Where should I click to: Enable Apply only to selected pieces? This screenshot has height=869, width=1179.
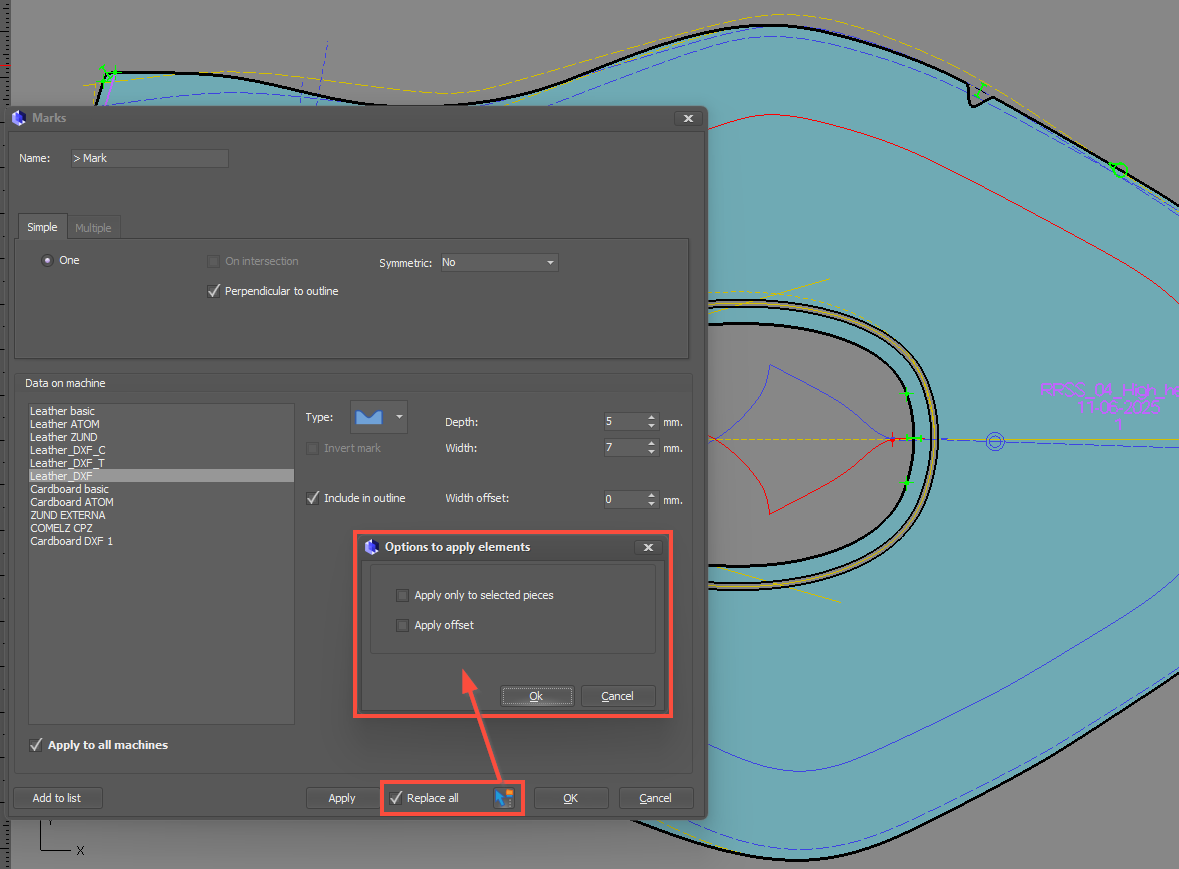pos(403,595)
